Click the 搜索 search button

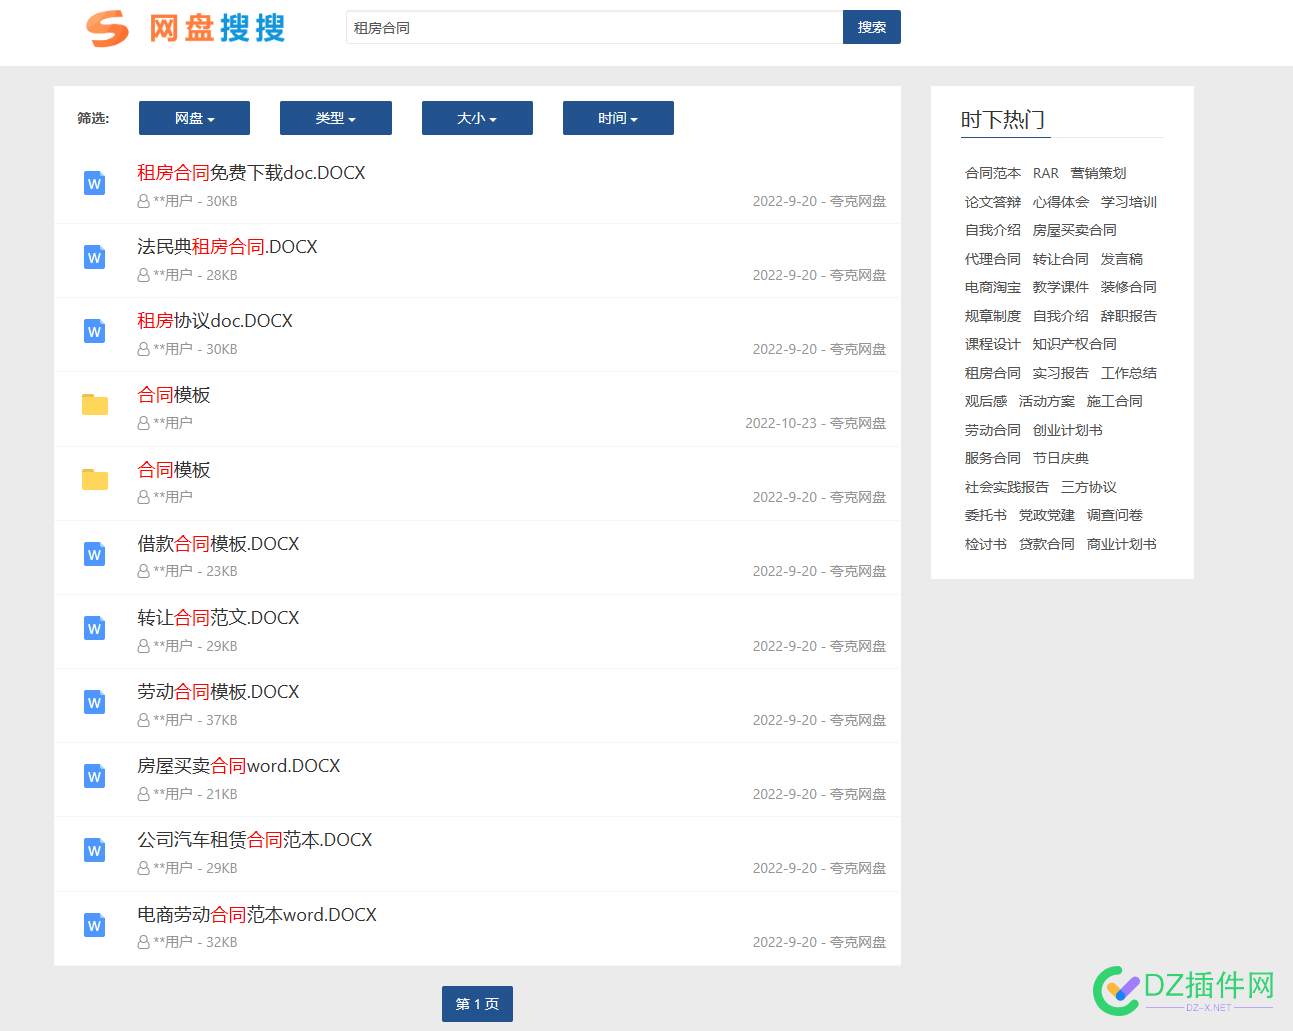click(872, 27)
